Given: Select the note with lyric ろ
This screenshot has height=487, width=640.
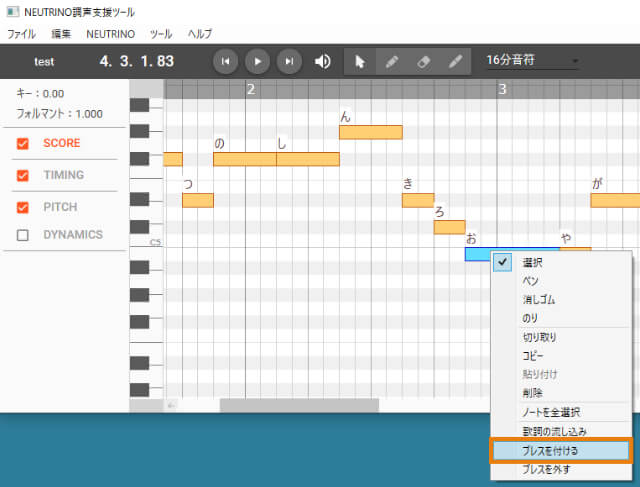Looking at the screenshot, I should (x=449, y=227).
